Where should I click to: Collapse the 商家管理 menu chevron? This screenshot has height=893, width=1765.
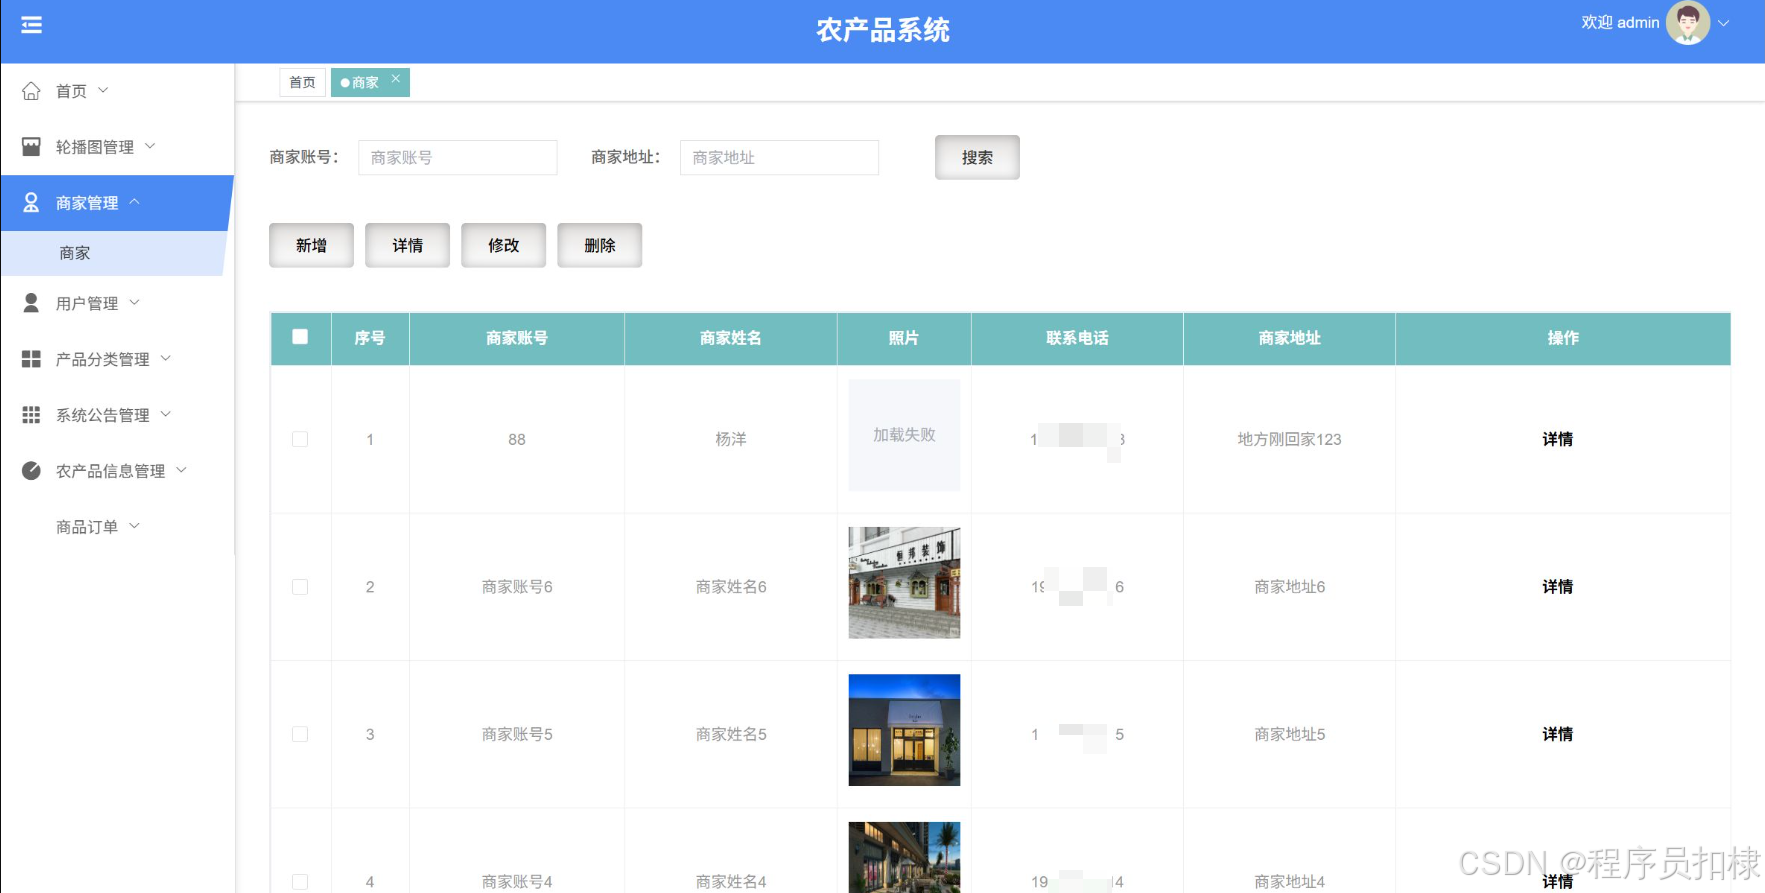134,202
